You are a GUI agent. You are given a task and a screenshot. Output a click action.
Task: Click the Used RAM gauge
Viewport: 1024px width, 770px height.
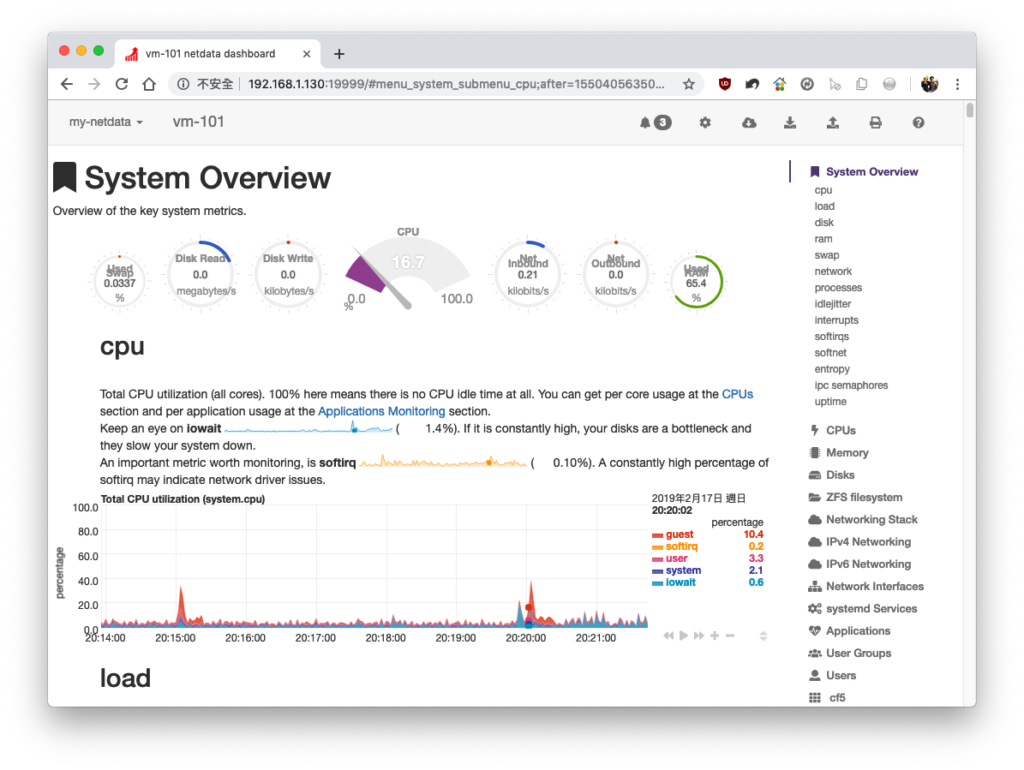(x=696, y=281)
